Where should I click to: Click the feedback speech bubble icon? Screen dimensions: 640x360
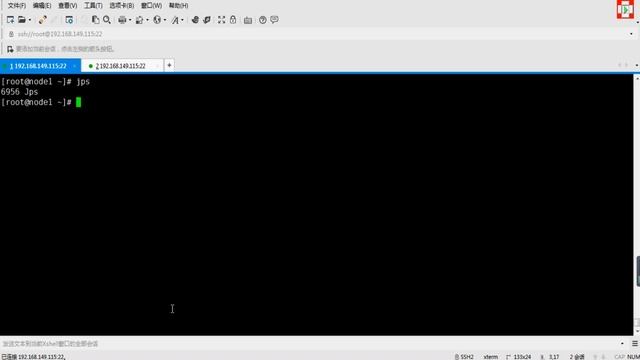coord(274,20)
